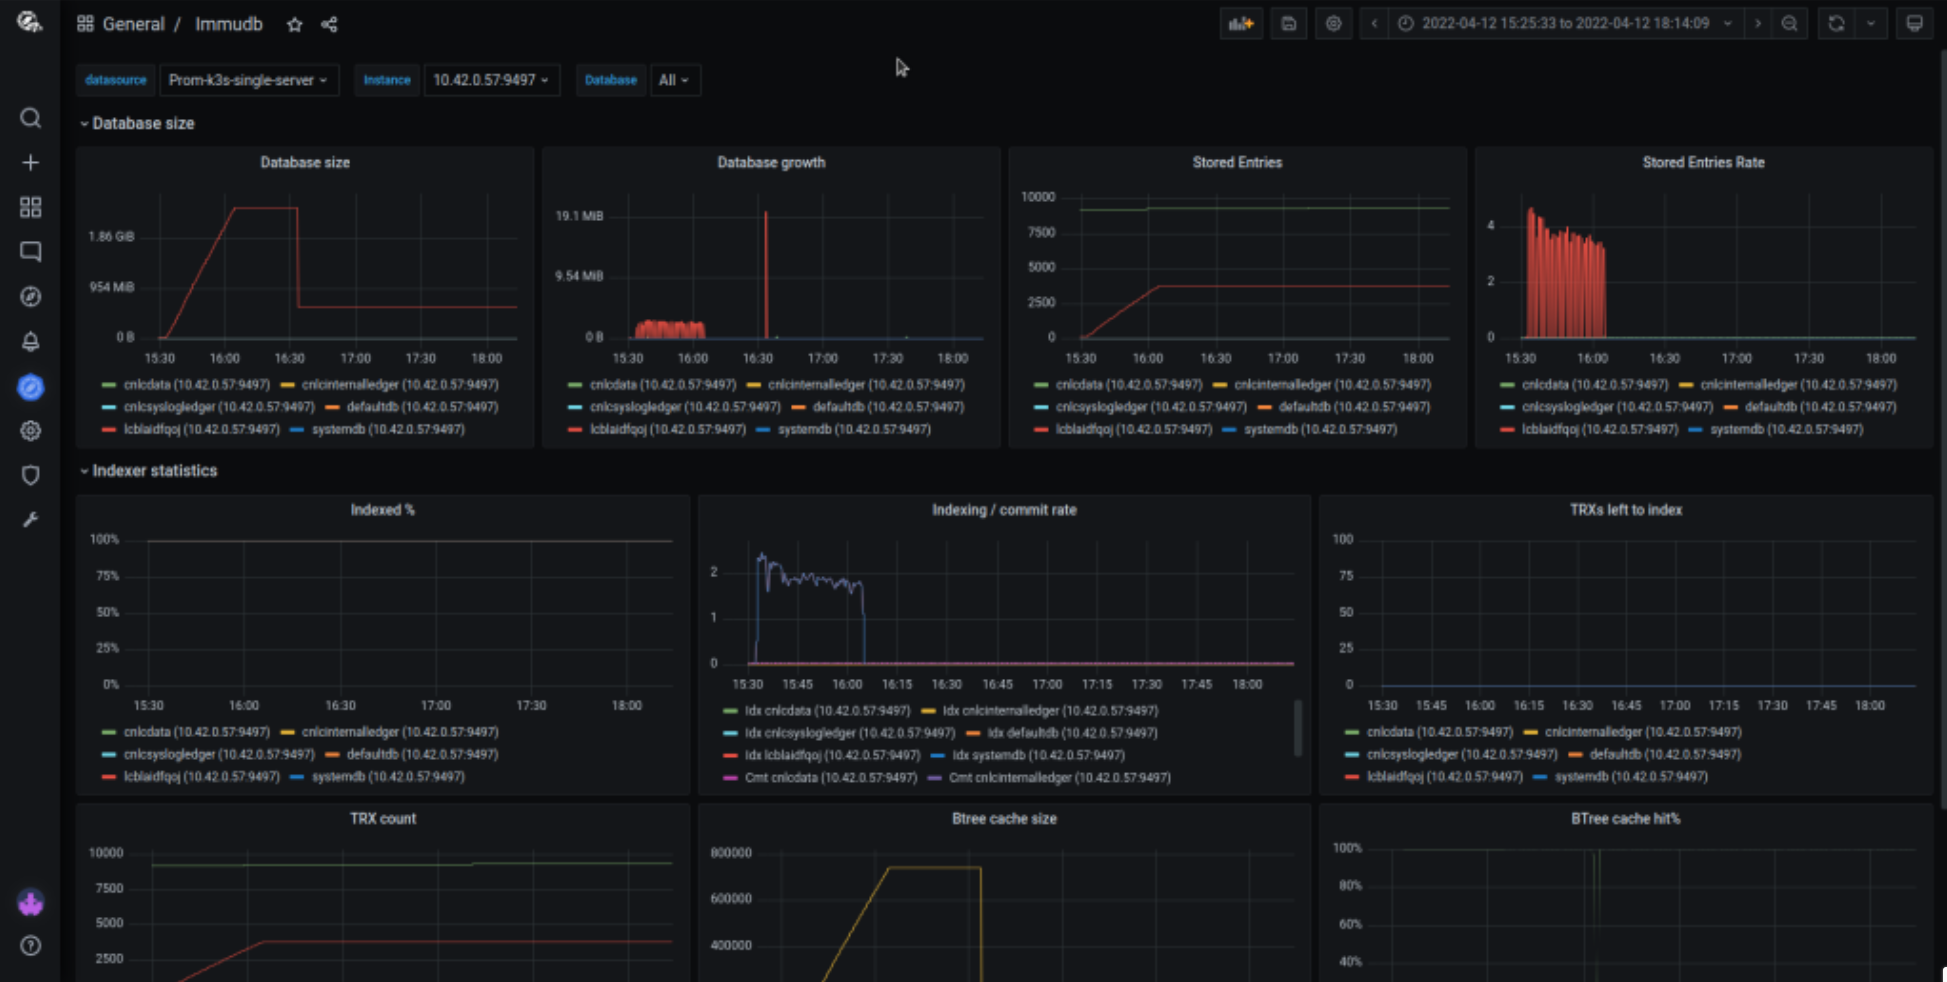Toggle cnlcsyslogledger in Stored Entries Rate legend
1947x982 pixels.
pos(1617,407)
